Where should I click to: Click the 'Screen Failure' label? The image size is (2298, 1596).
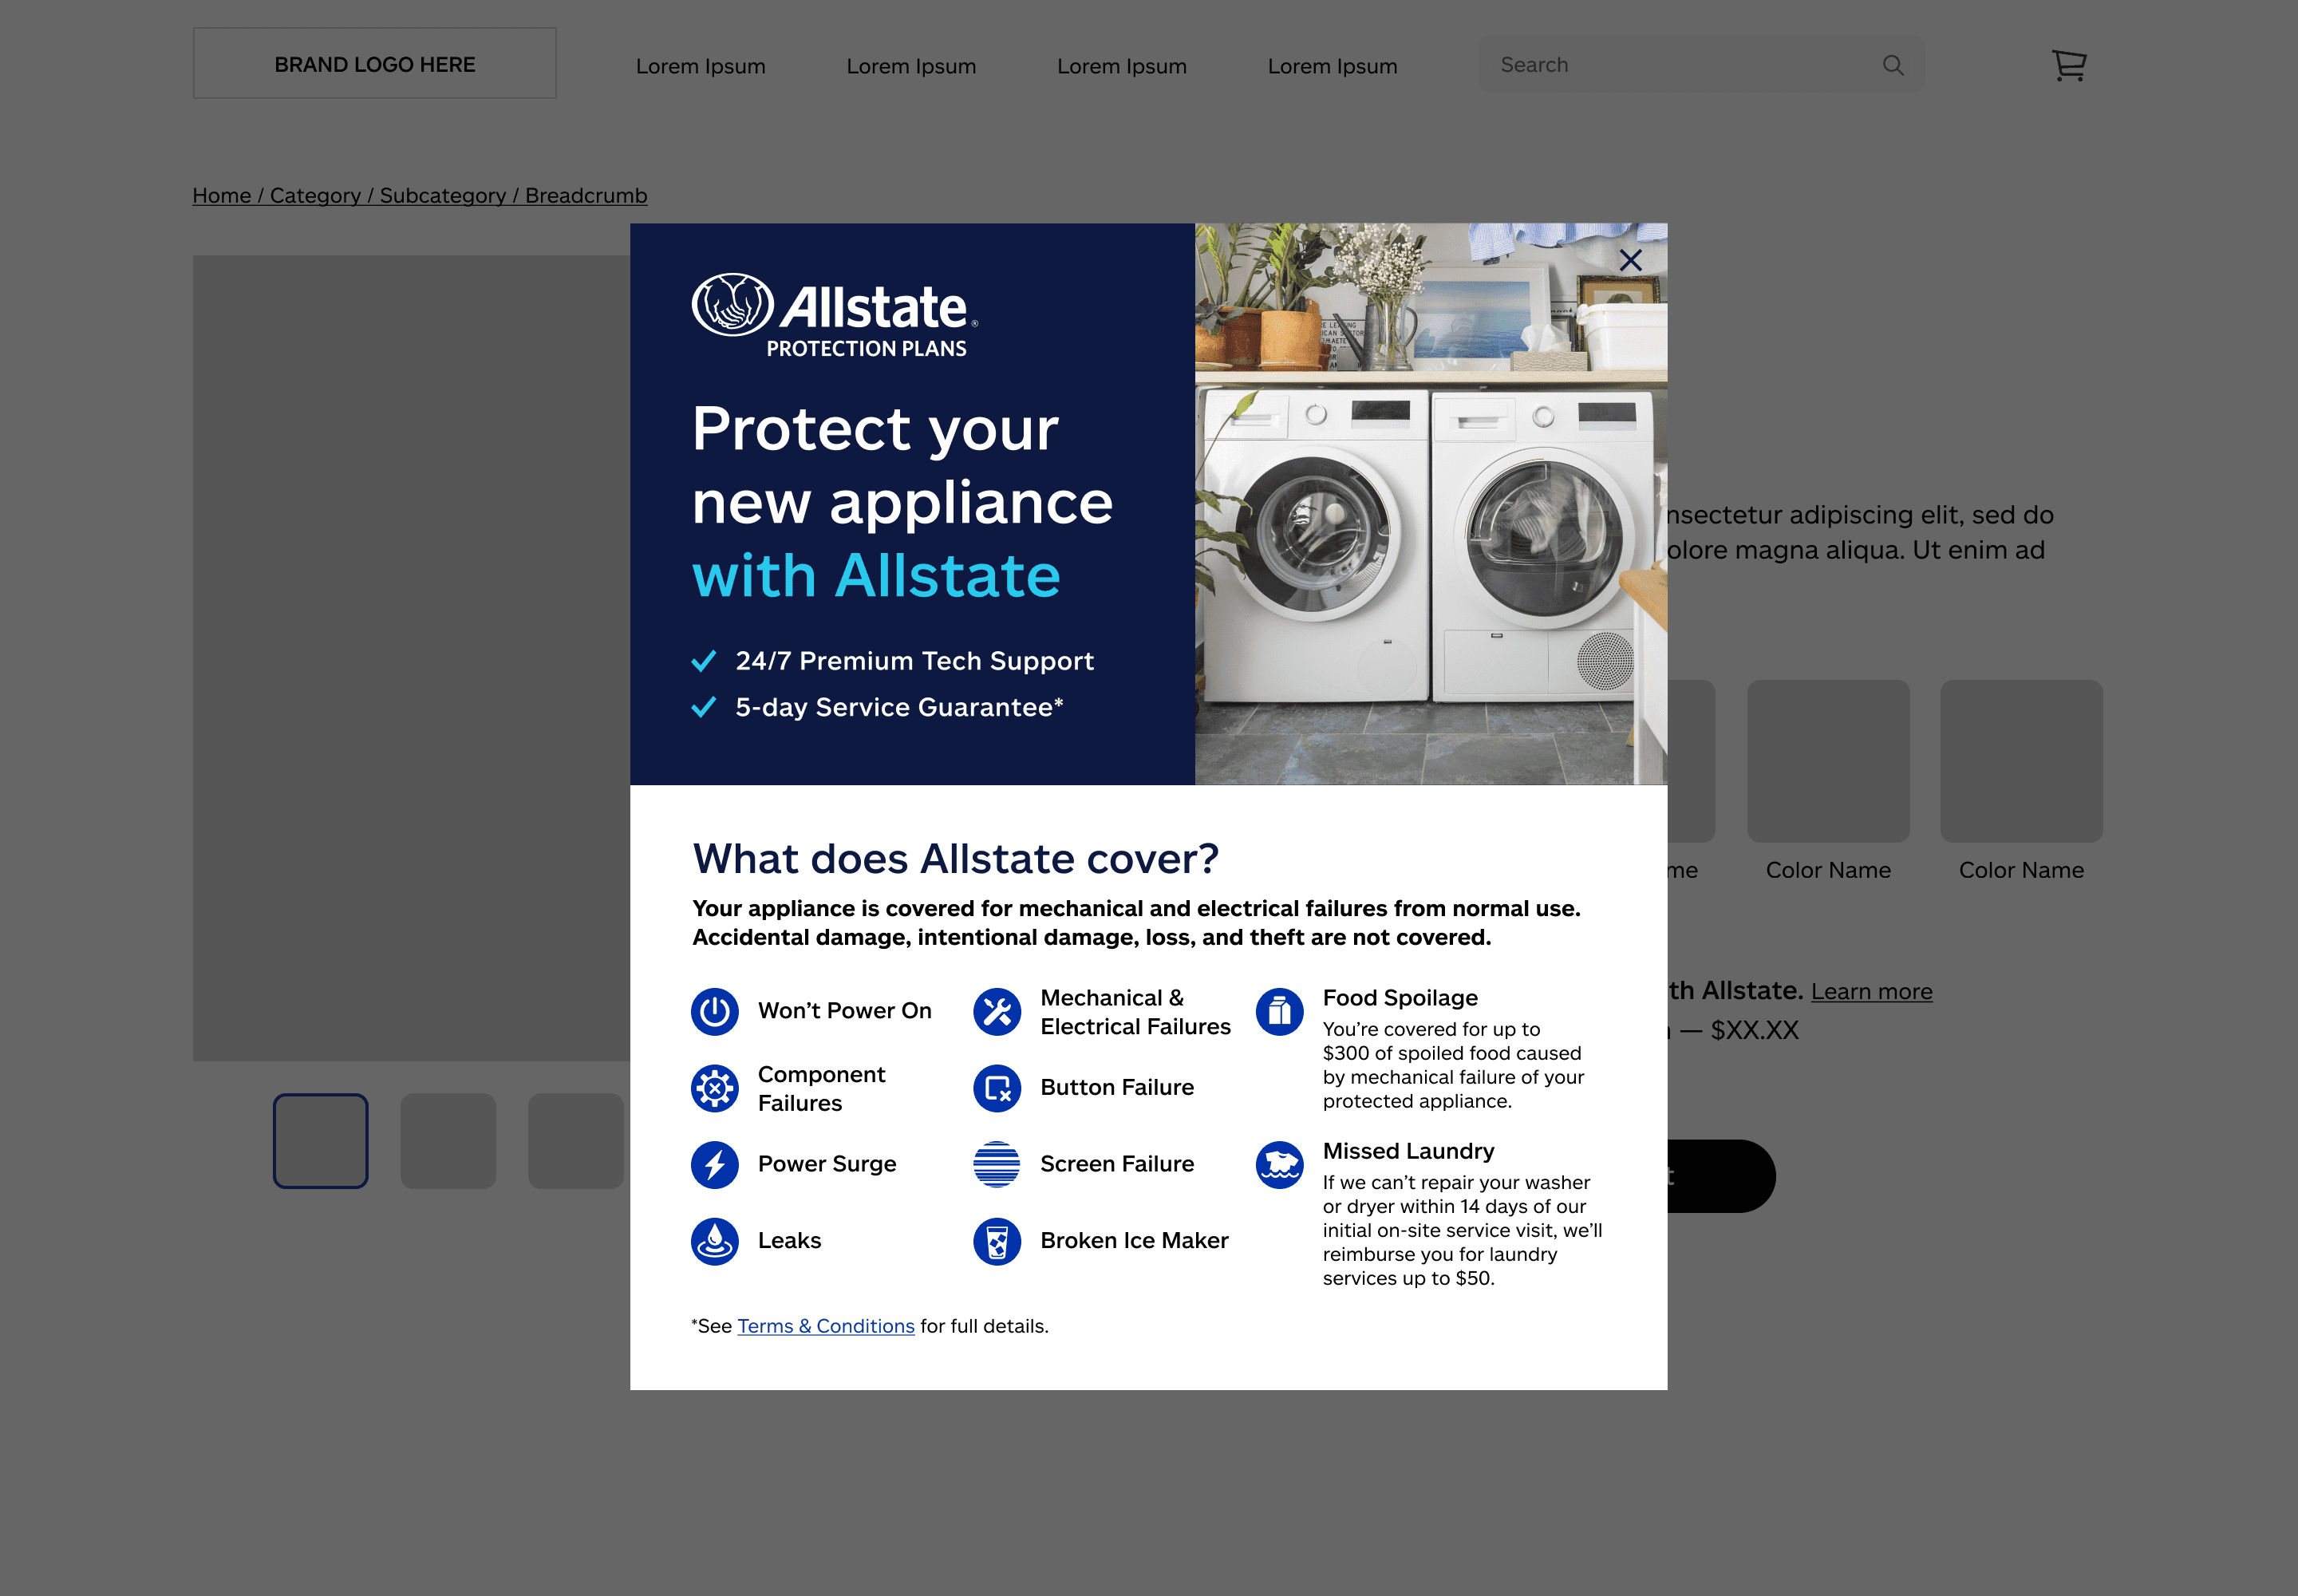coord(1117,1164)
